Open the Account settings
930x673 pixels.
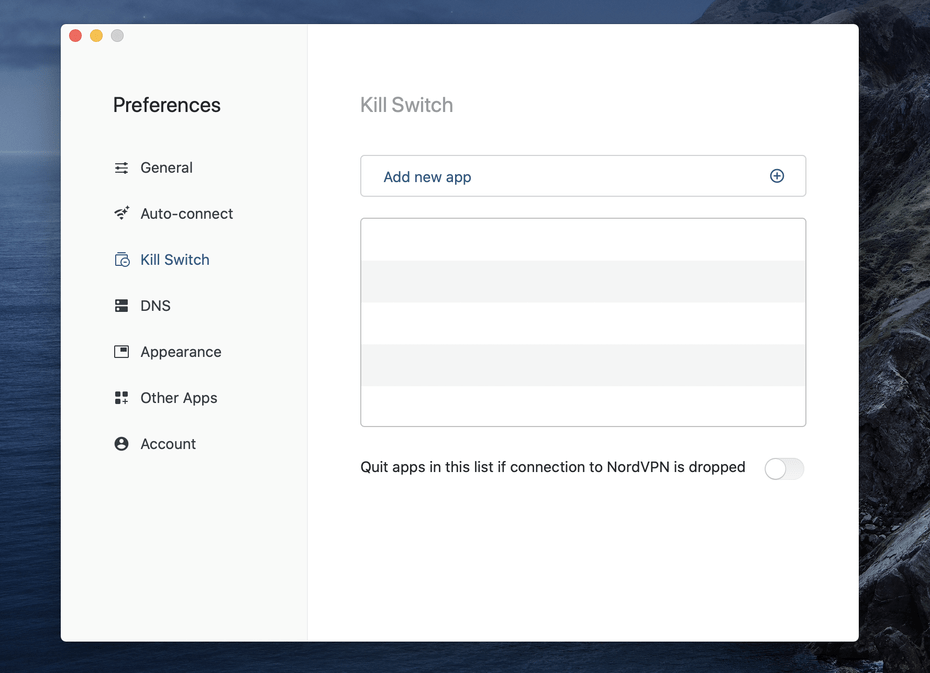click(x=168, y=444)
